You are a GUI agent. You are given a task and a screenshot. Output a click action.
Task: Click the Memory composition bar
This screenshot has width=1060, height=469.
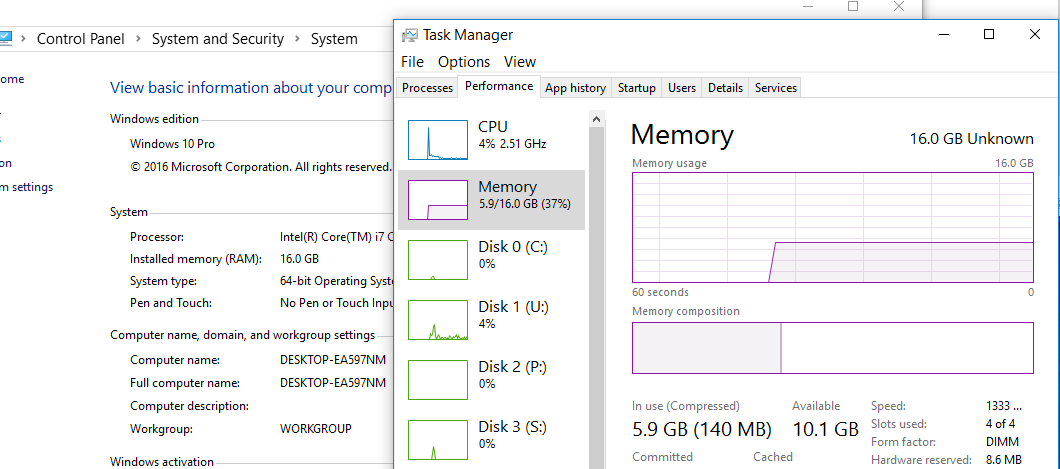833,348
